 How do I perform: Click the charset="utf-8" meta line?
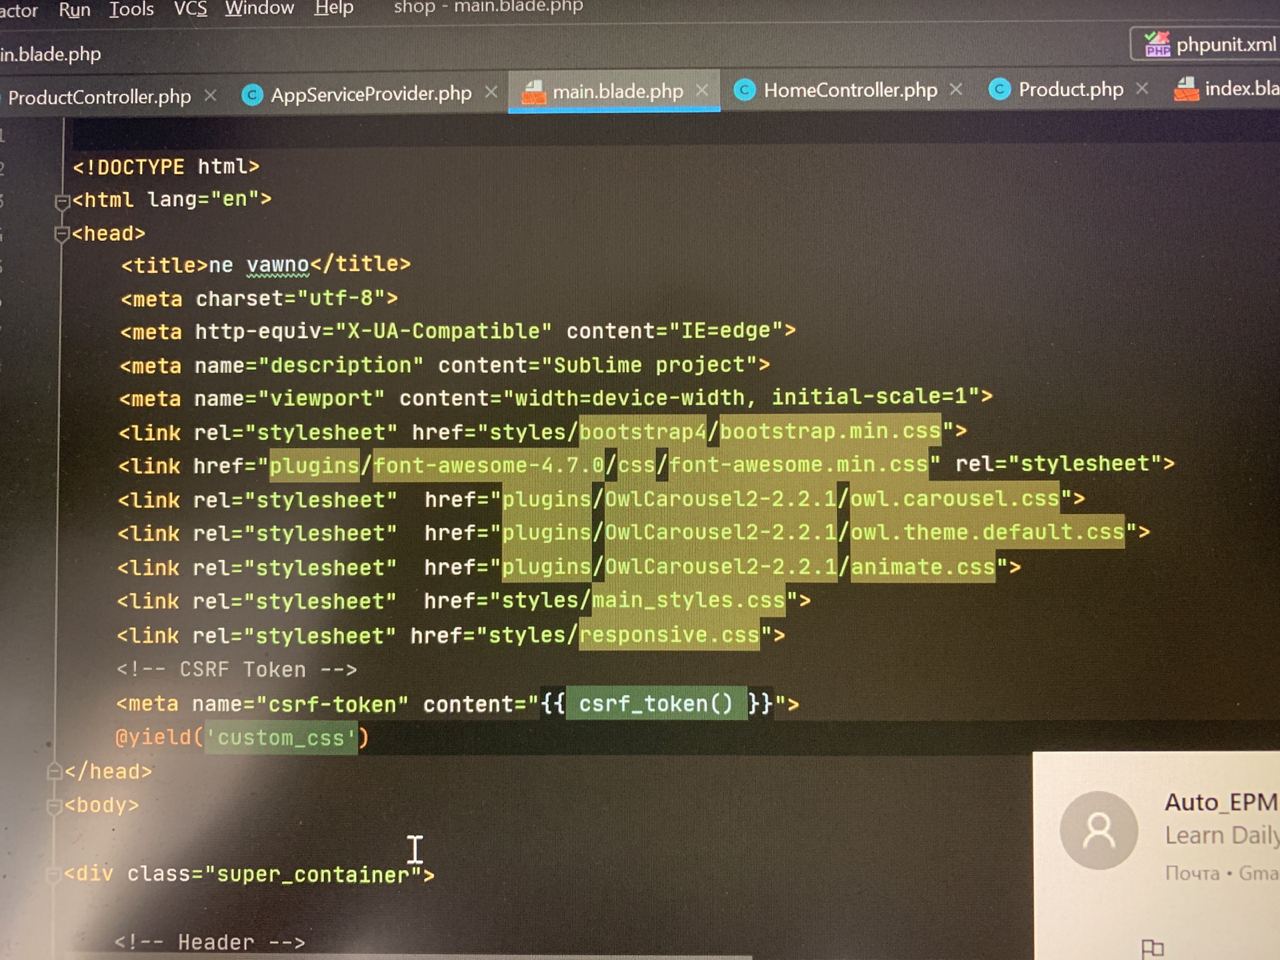click(x=259, y=299)
